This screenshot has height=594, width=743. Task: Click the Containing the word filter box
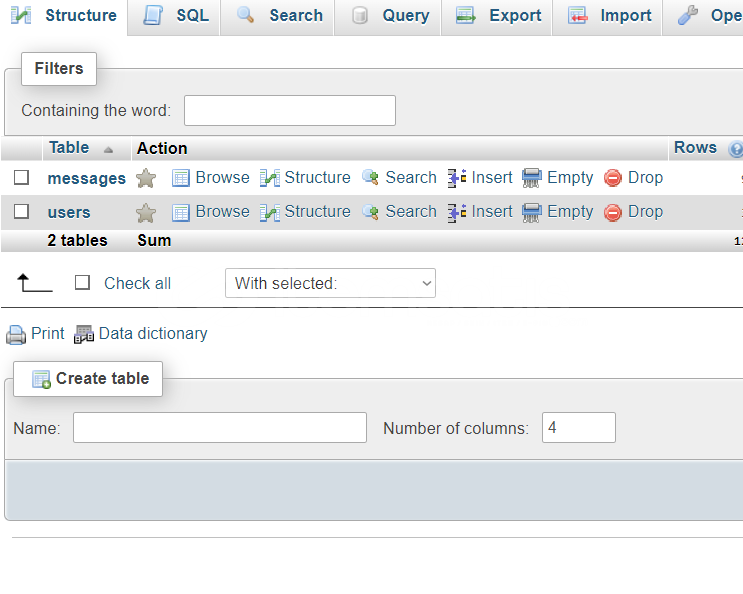pyautogui.click(x=290, y=110)
